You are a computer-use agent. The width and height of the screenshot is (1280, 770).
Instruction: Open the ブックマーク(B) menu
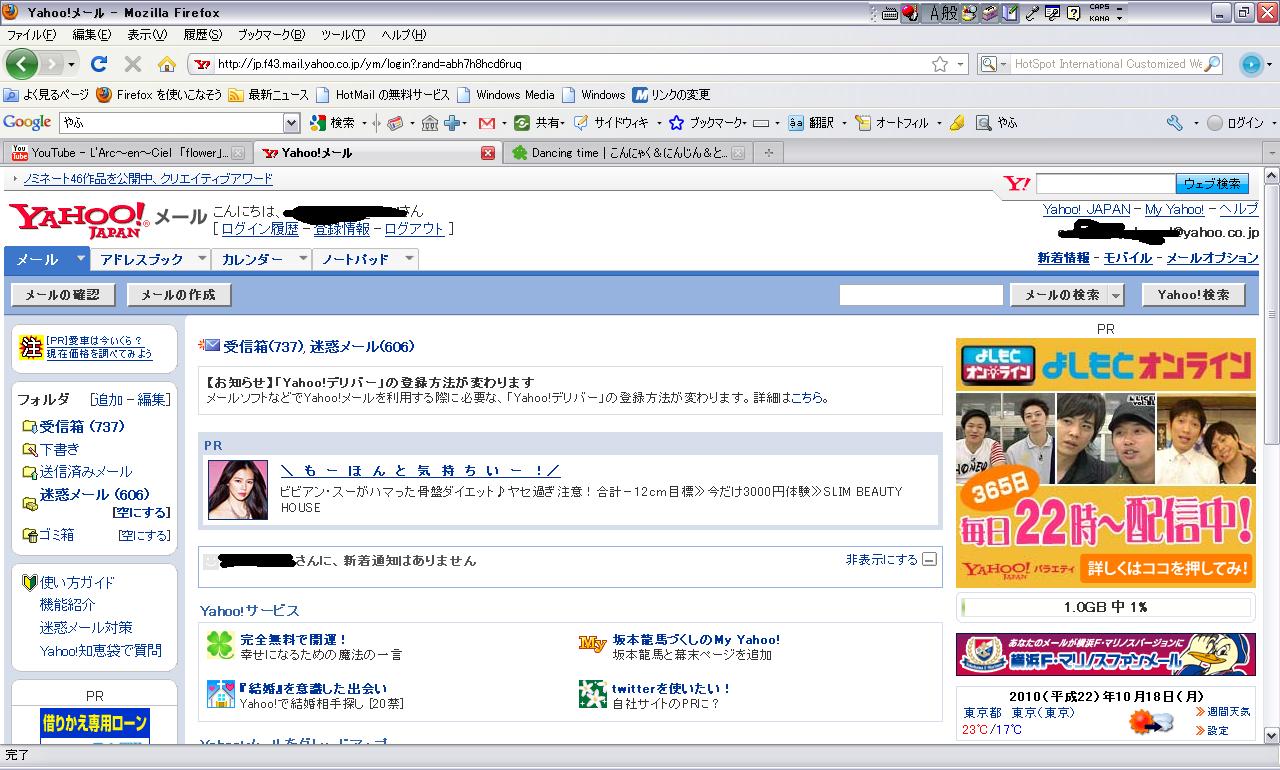[x=270, y=35]
